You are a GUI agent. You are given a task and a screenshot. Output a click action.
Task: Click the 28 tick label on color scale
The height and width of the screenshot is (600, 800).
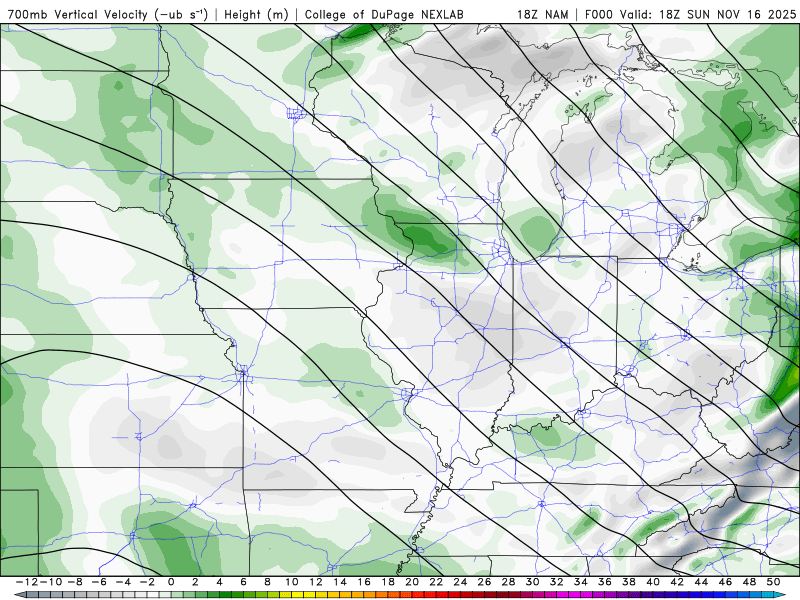pos(509,582)
